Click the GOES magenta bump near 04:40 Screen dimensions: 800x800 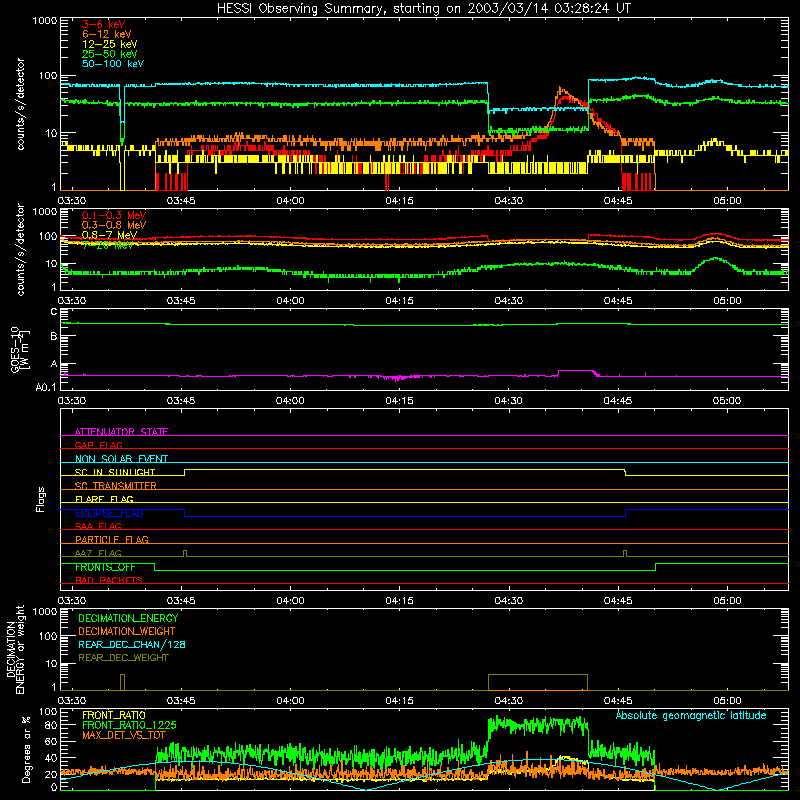coord(577,372)
